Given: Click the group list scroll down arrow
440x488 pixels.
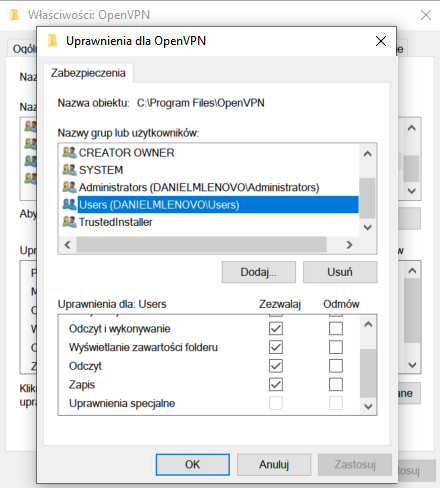Looking at the screenshot, I should 368,227.
